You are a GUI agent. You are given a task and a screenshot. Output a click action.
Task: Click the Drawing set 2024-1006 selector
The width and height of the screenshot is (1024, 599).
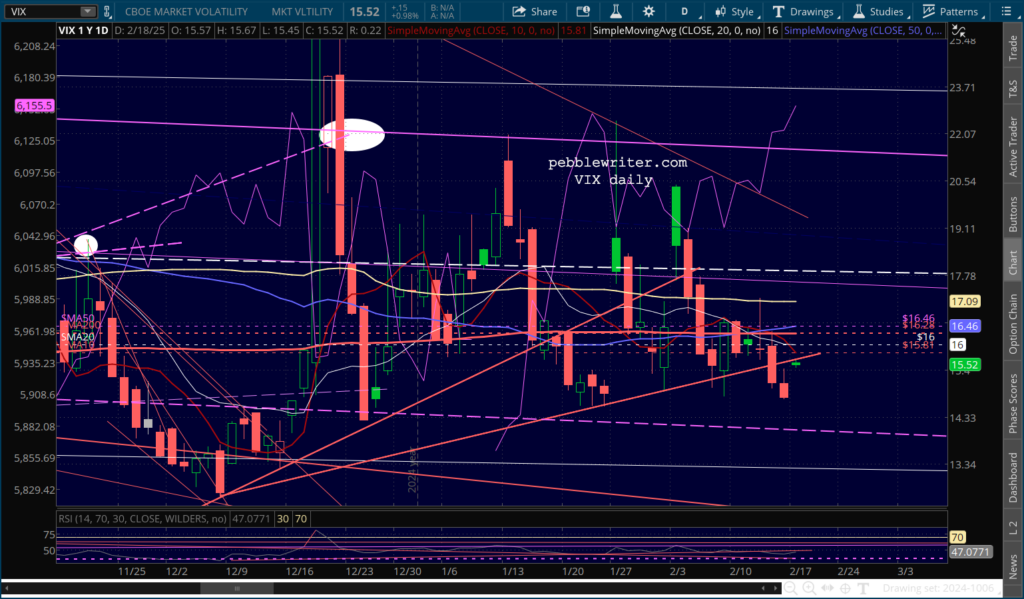pos(942,588)
